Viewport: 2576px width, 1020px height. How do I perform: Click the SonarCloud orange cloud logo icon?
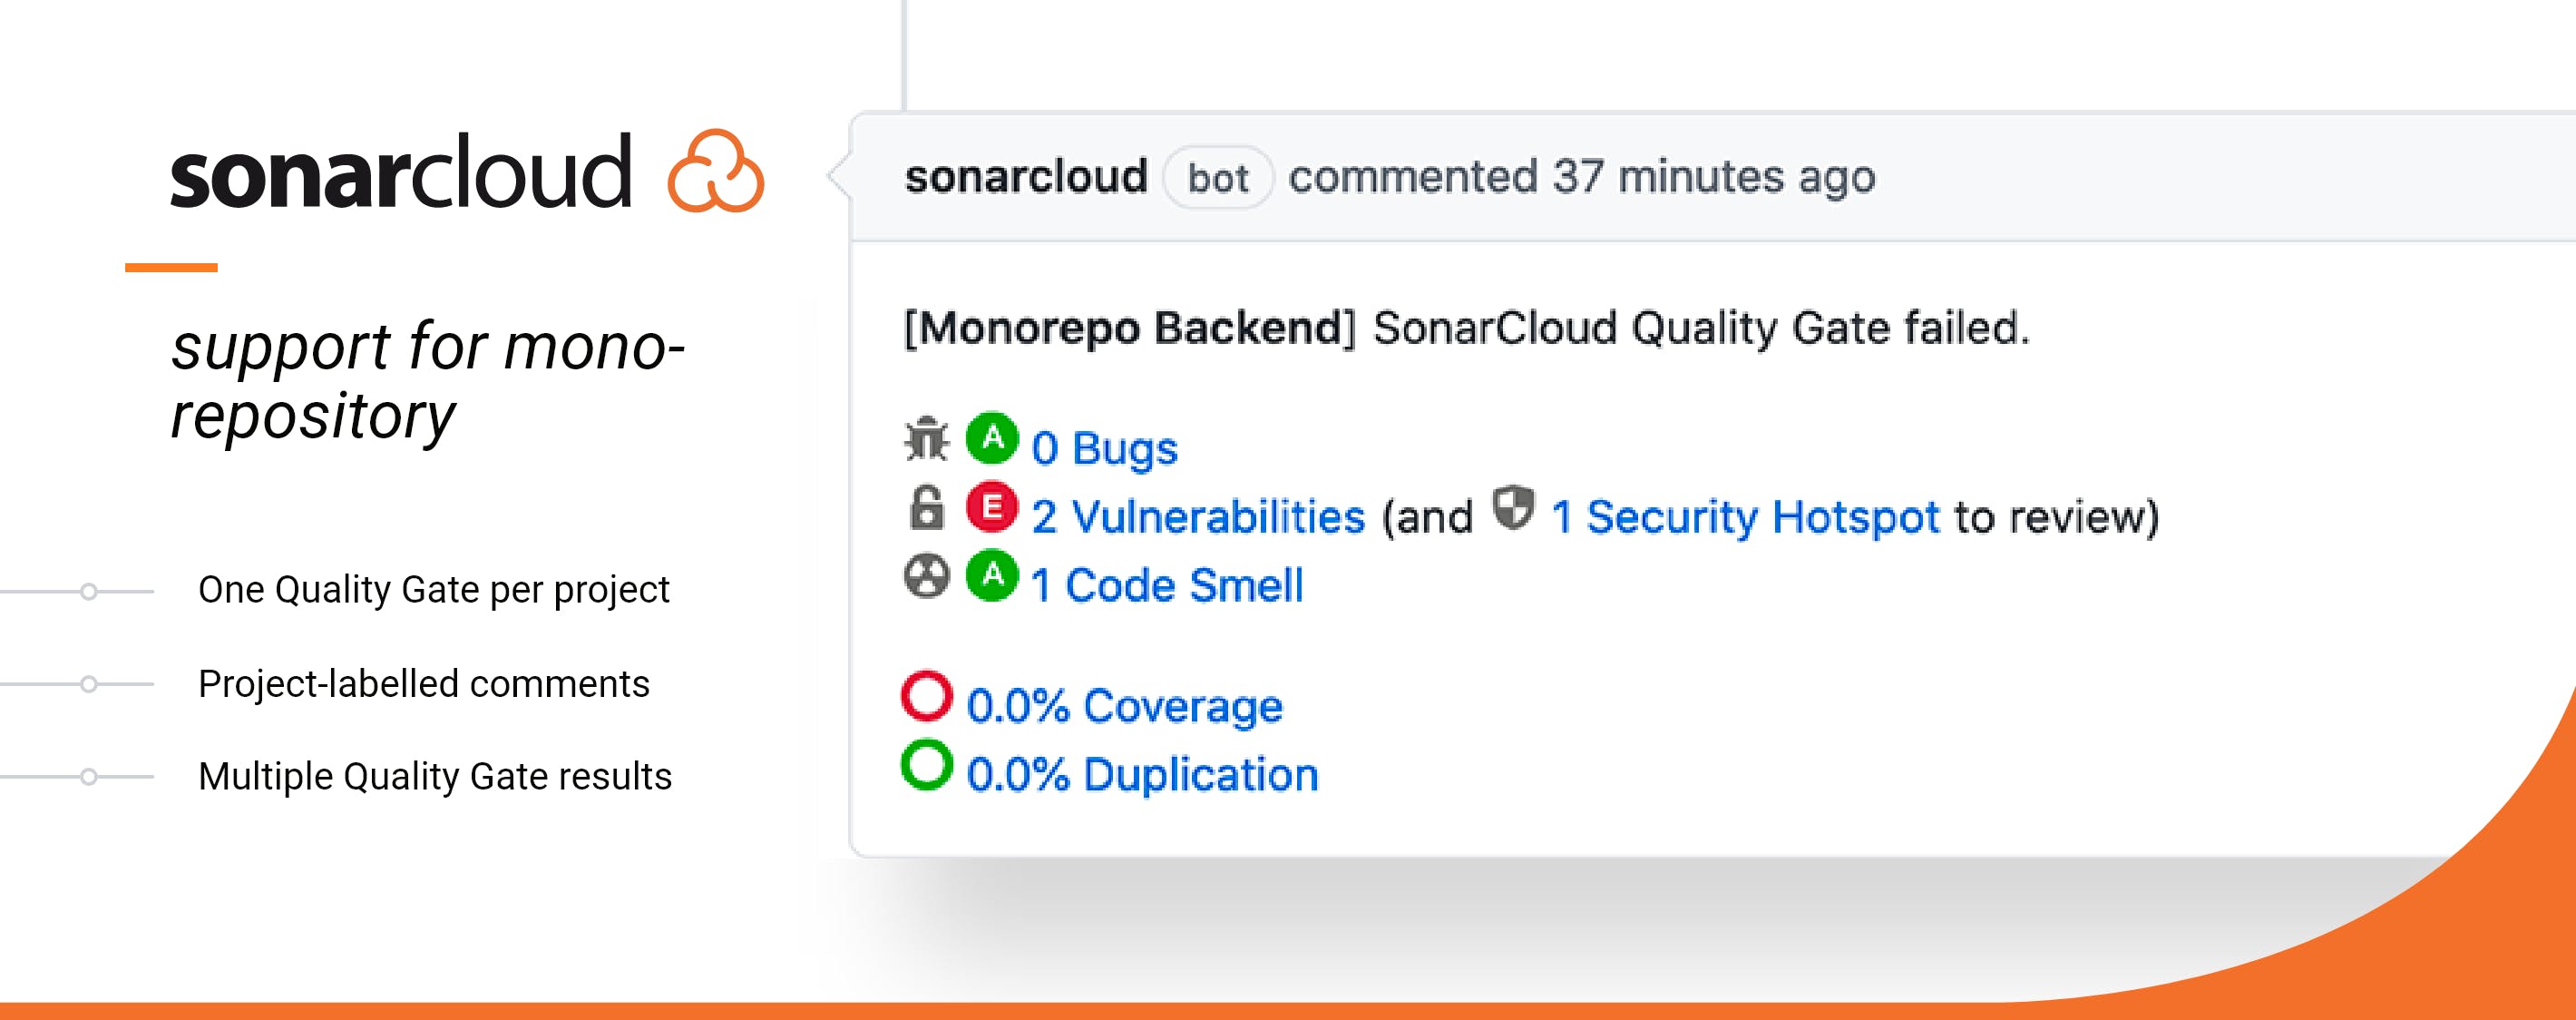[x=715, y=172]
